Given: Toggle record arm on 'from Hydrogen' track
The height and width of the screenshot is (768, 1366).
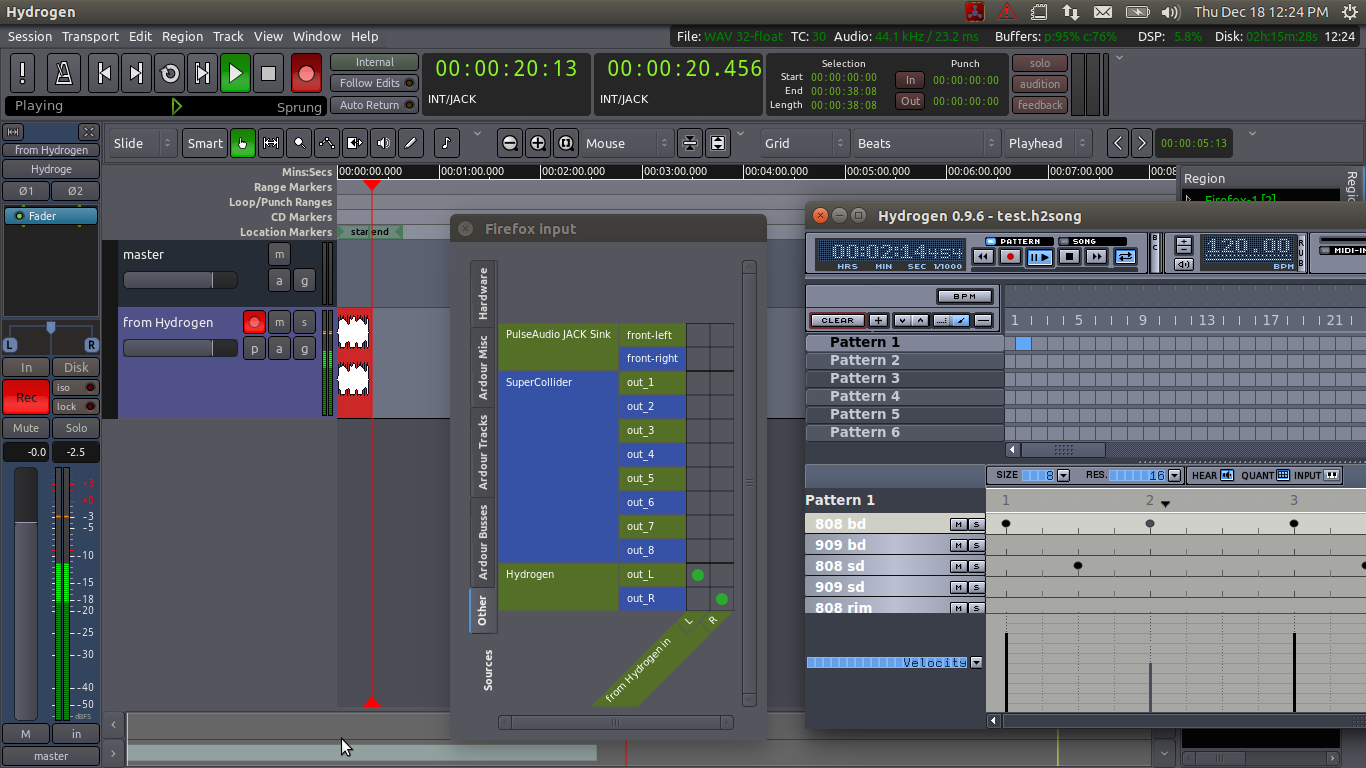Looking at the screenshot, I should point(254,322).
